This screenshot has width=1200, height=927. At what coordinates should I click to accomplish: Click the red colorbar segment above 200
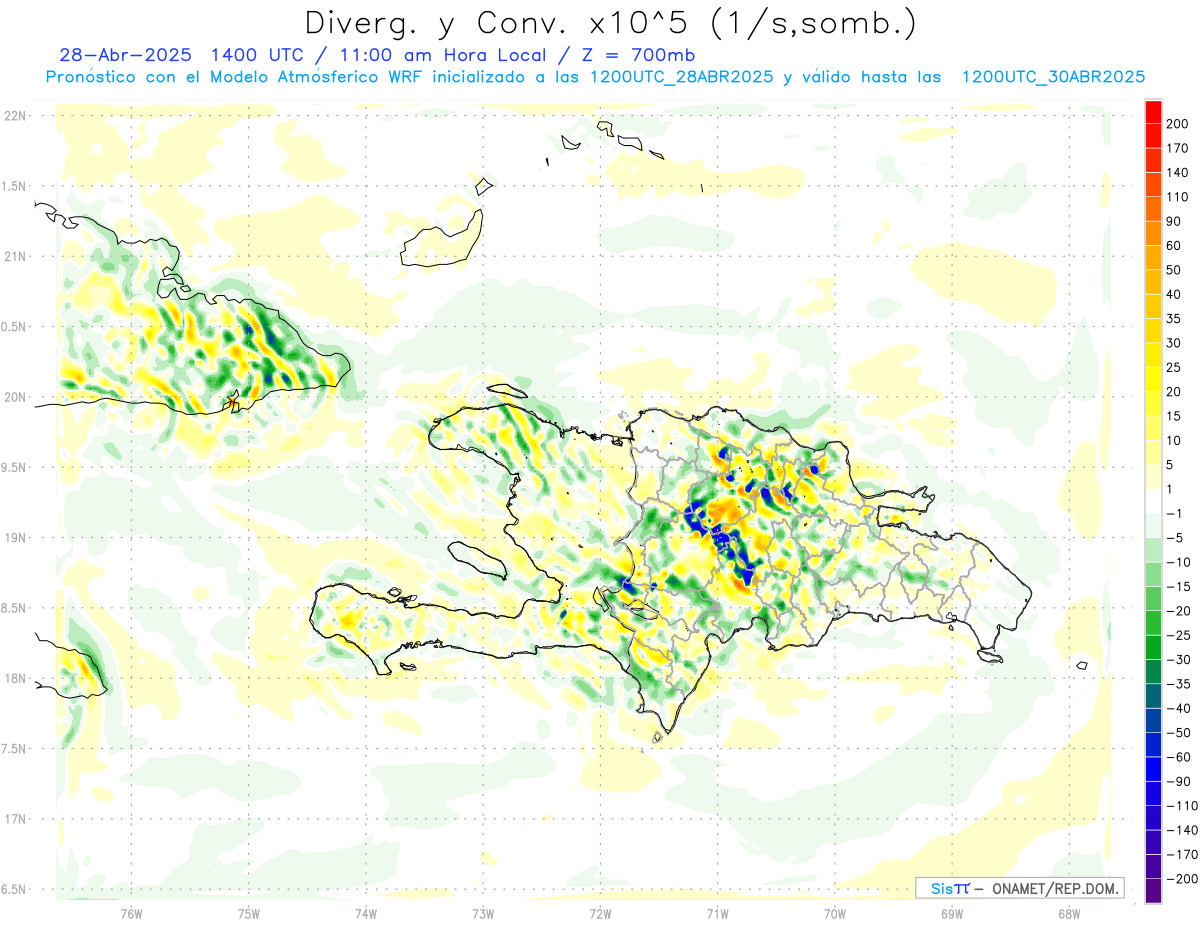coord(1153,113)
